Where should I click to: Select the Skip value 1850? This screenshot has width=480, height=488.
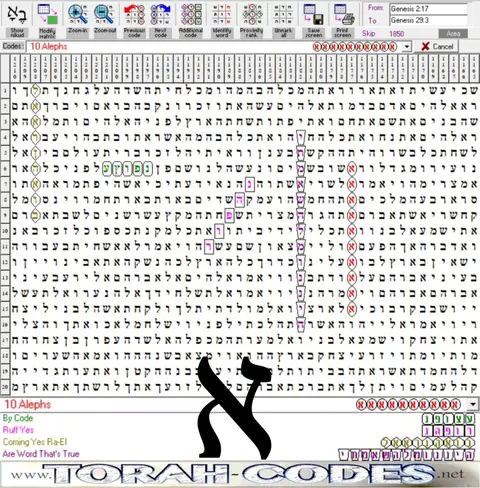396,34
